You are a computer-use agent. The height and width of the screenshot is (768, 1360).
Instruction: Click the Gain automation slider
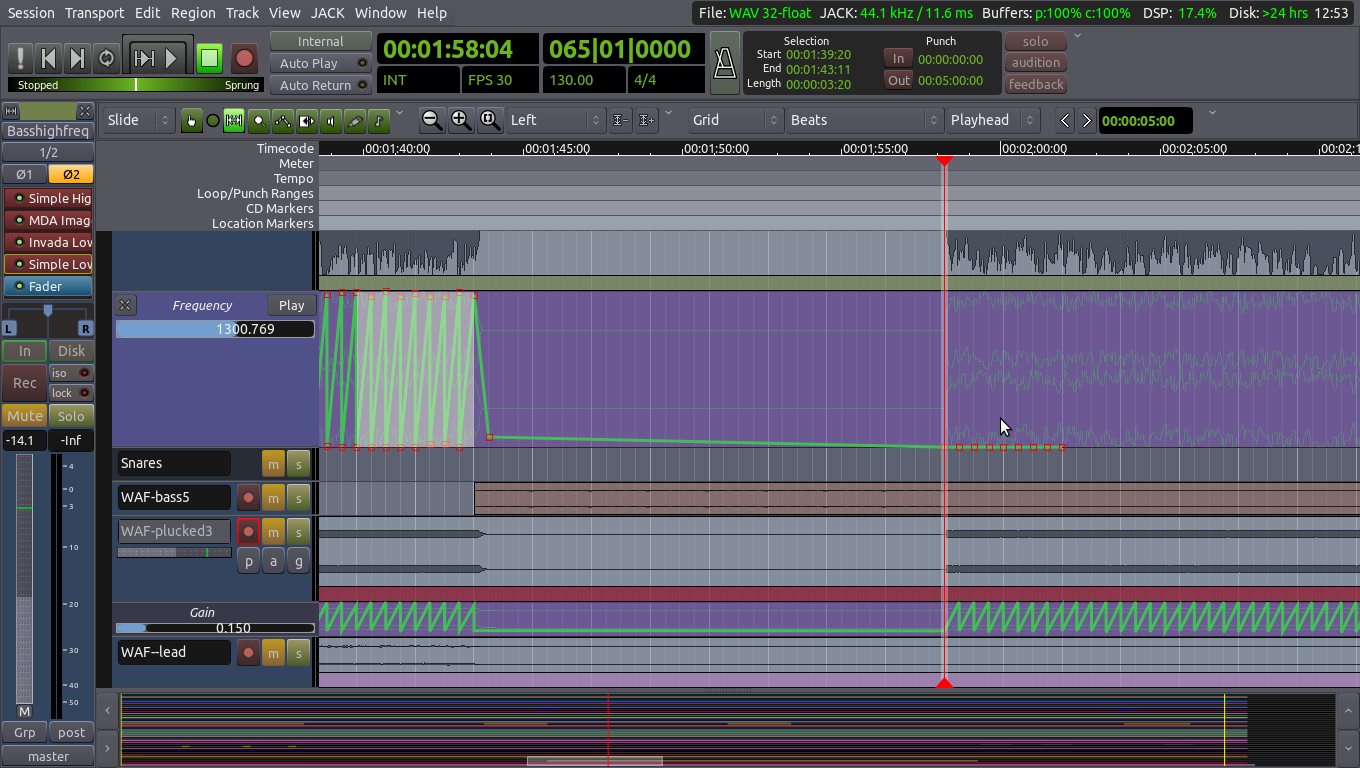pos(215,628)
